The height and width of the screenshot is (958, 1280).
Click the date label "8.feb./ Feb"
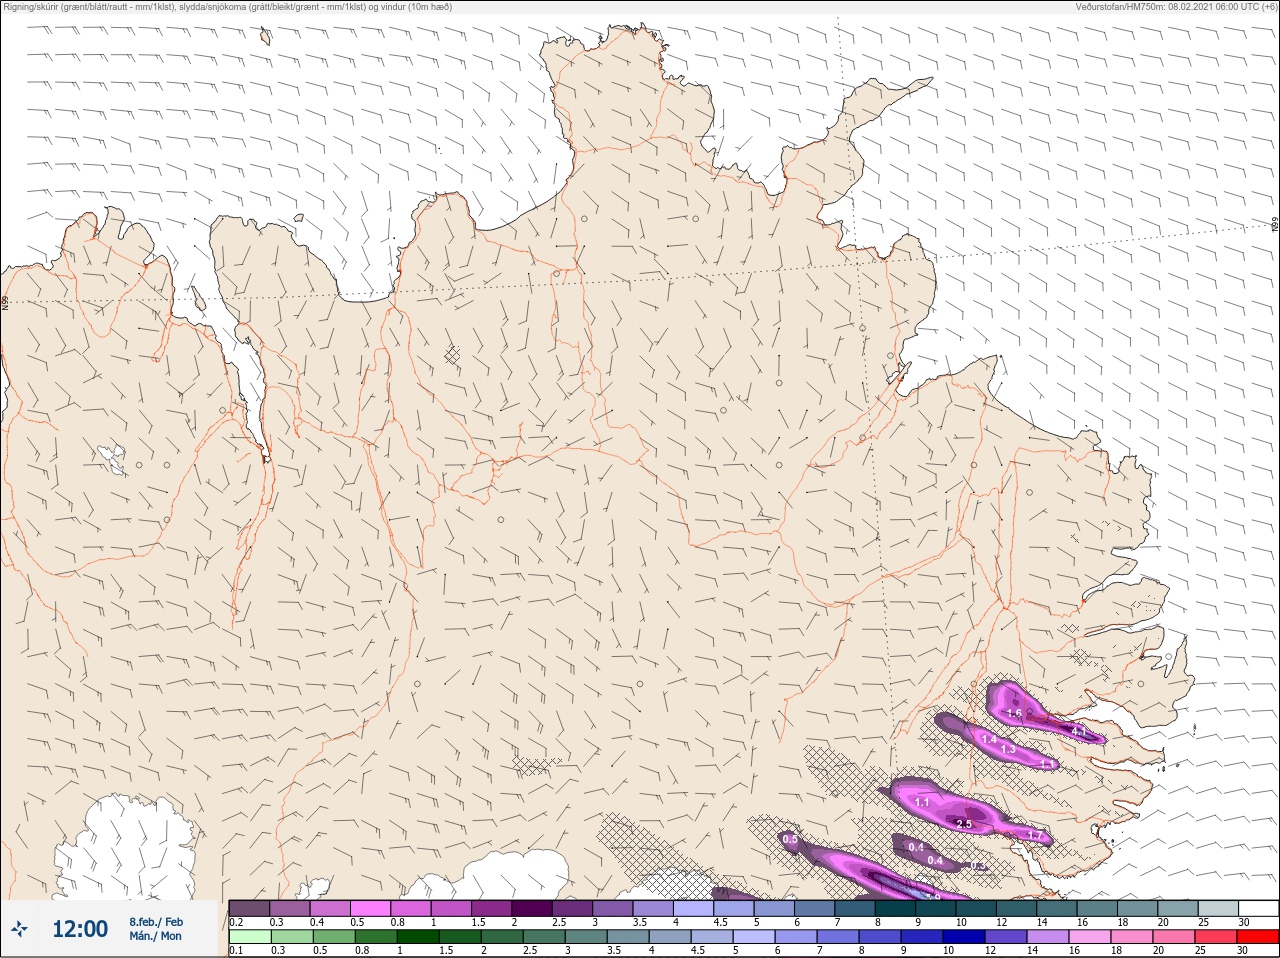pyautogui.click(x=156, y=921)
